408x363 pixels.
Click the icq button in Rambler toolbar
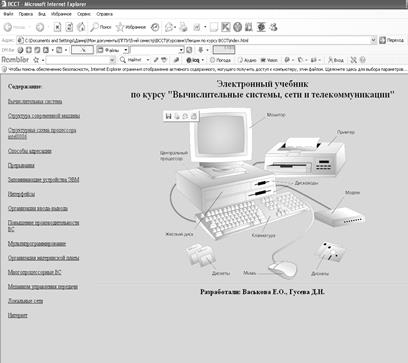coord(193,60)
